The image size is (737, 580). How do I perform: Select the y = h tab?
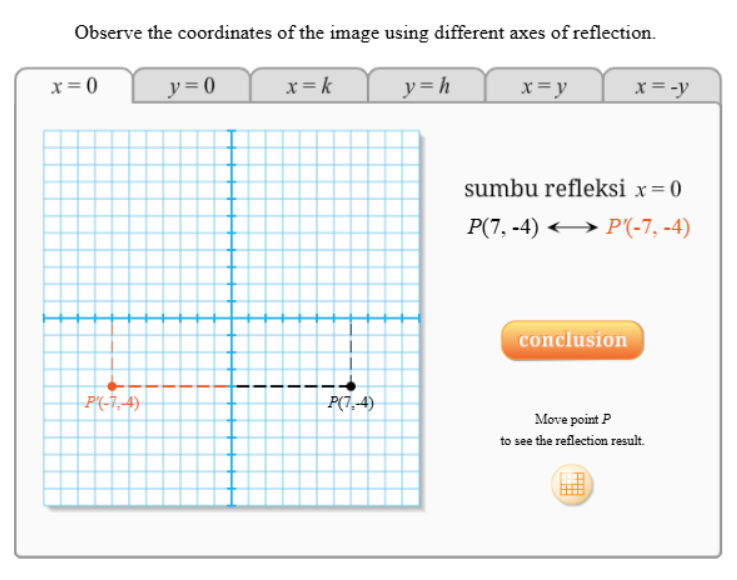tap(427, 87)
